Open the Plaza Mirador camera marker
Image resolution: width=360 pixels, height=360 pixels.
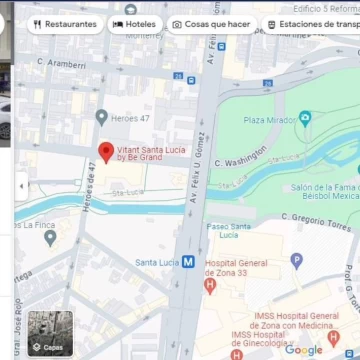[x=305, y=119]
